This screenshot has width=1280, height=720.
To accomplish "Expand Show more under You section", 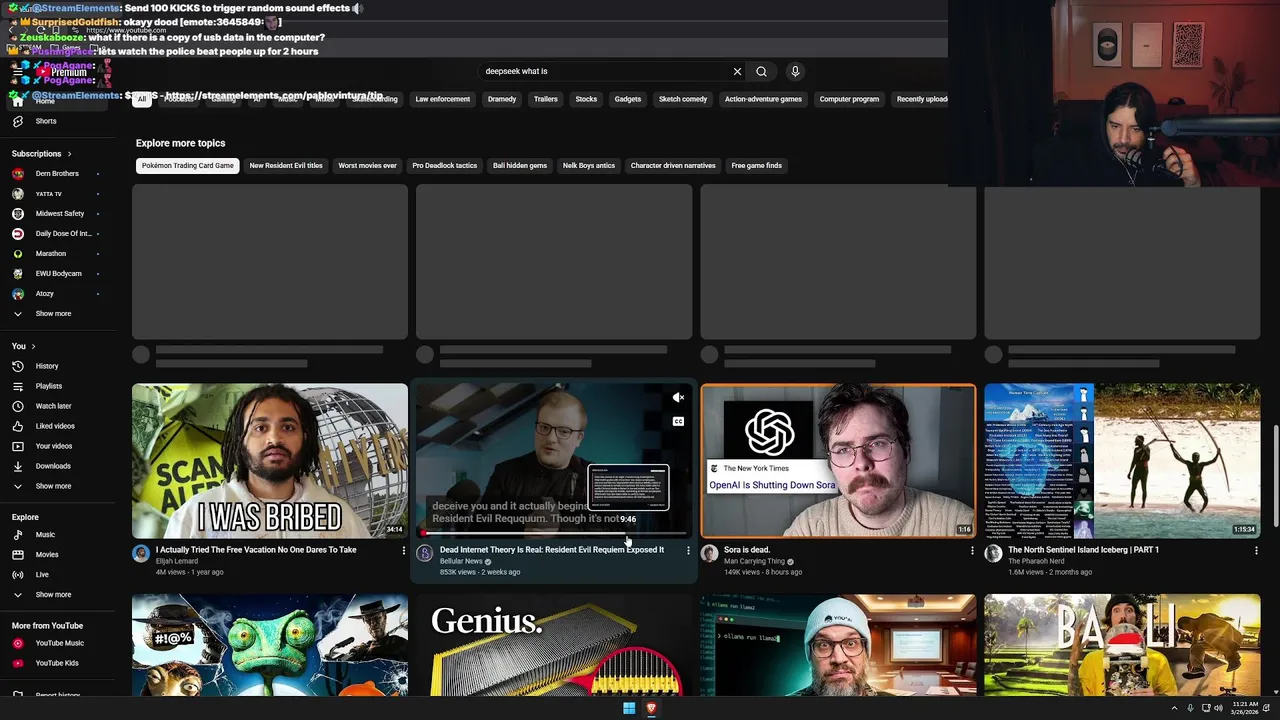I will click(x=53, y=486).
